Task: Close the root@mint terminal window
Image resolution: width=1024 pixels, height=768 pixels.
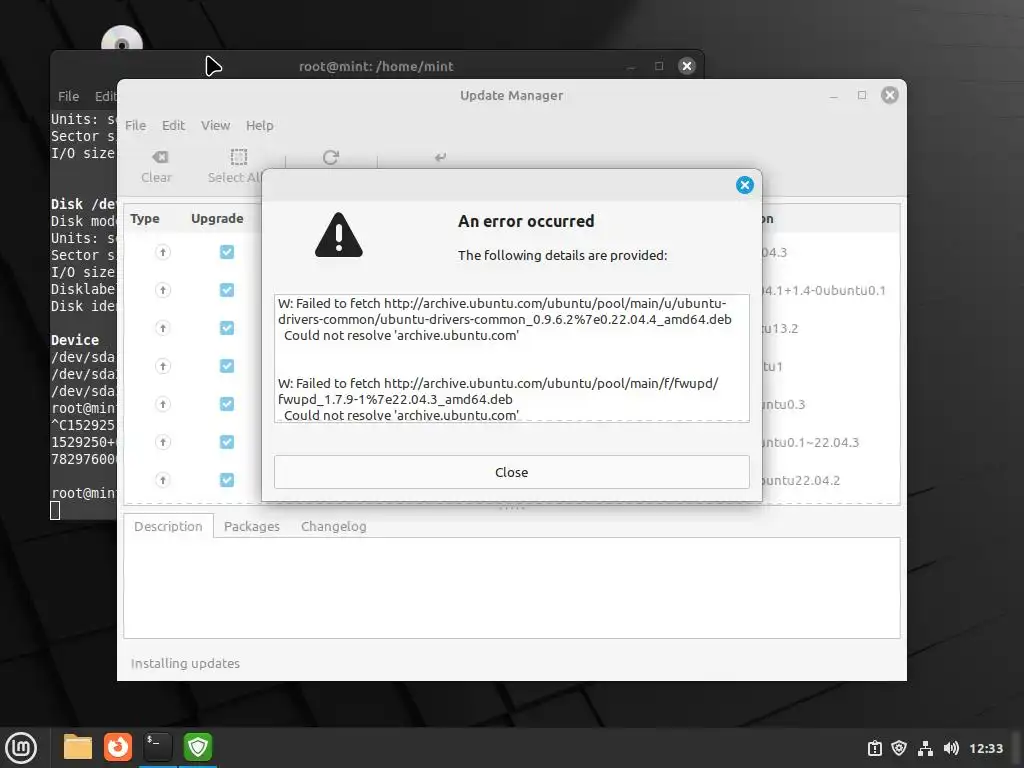Action: tap(686, 66)
